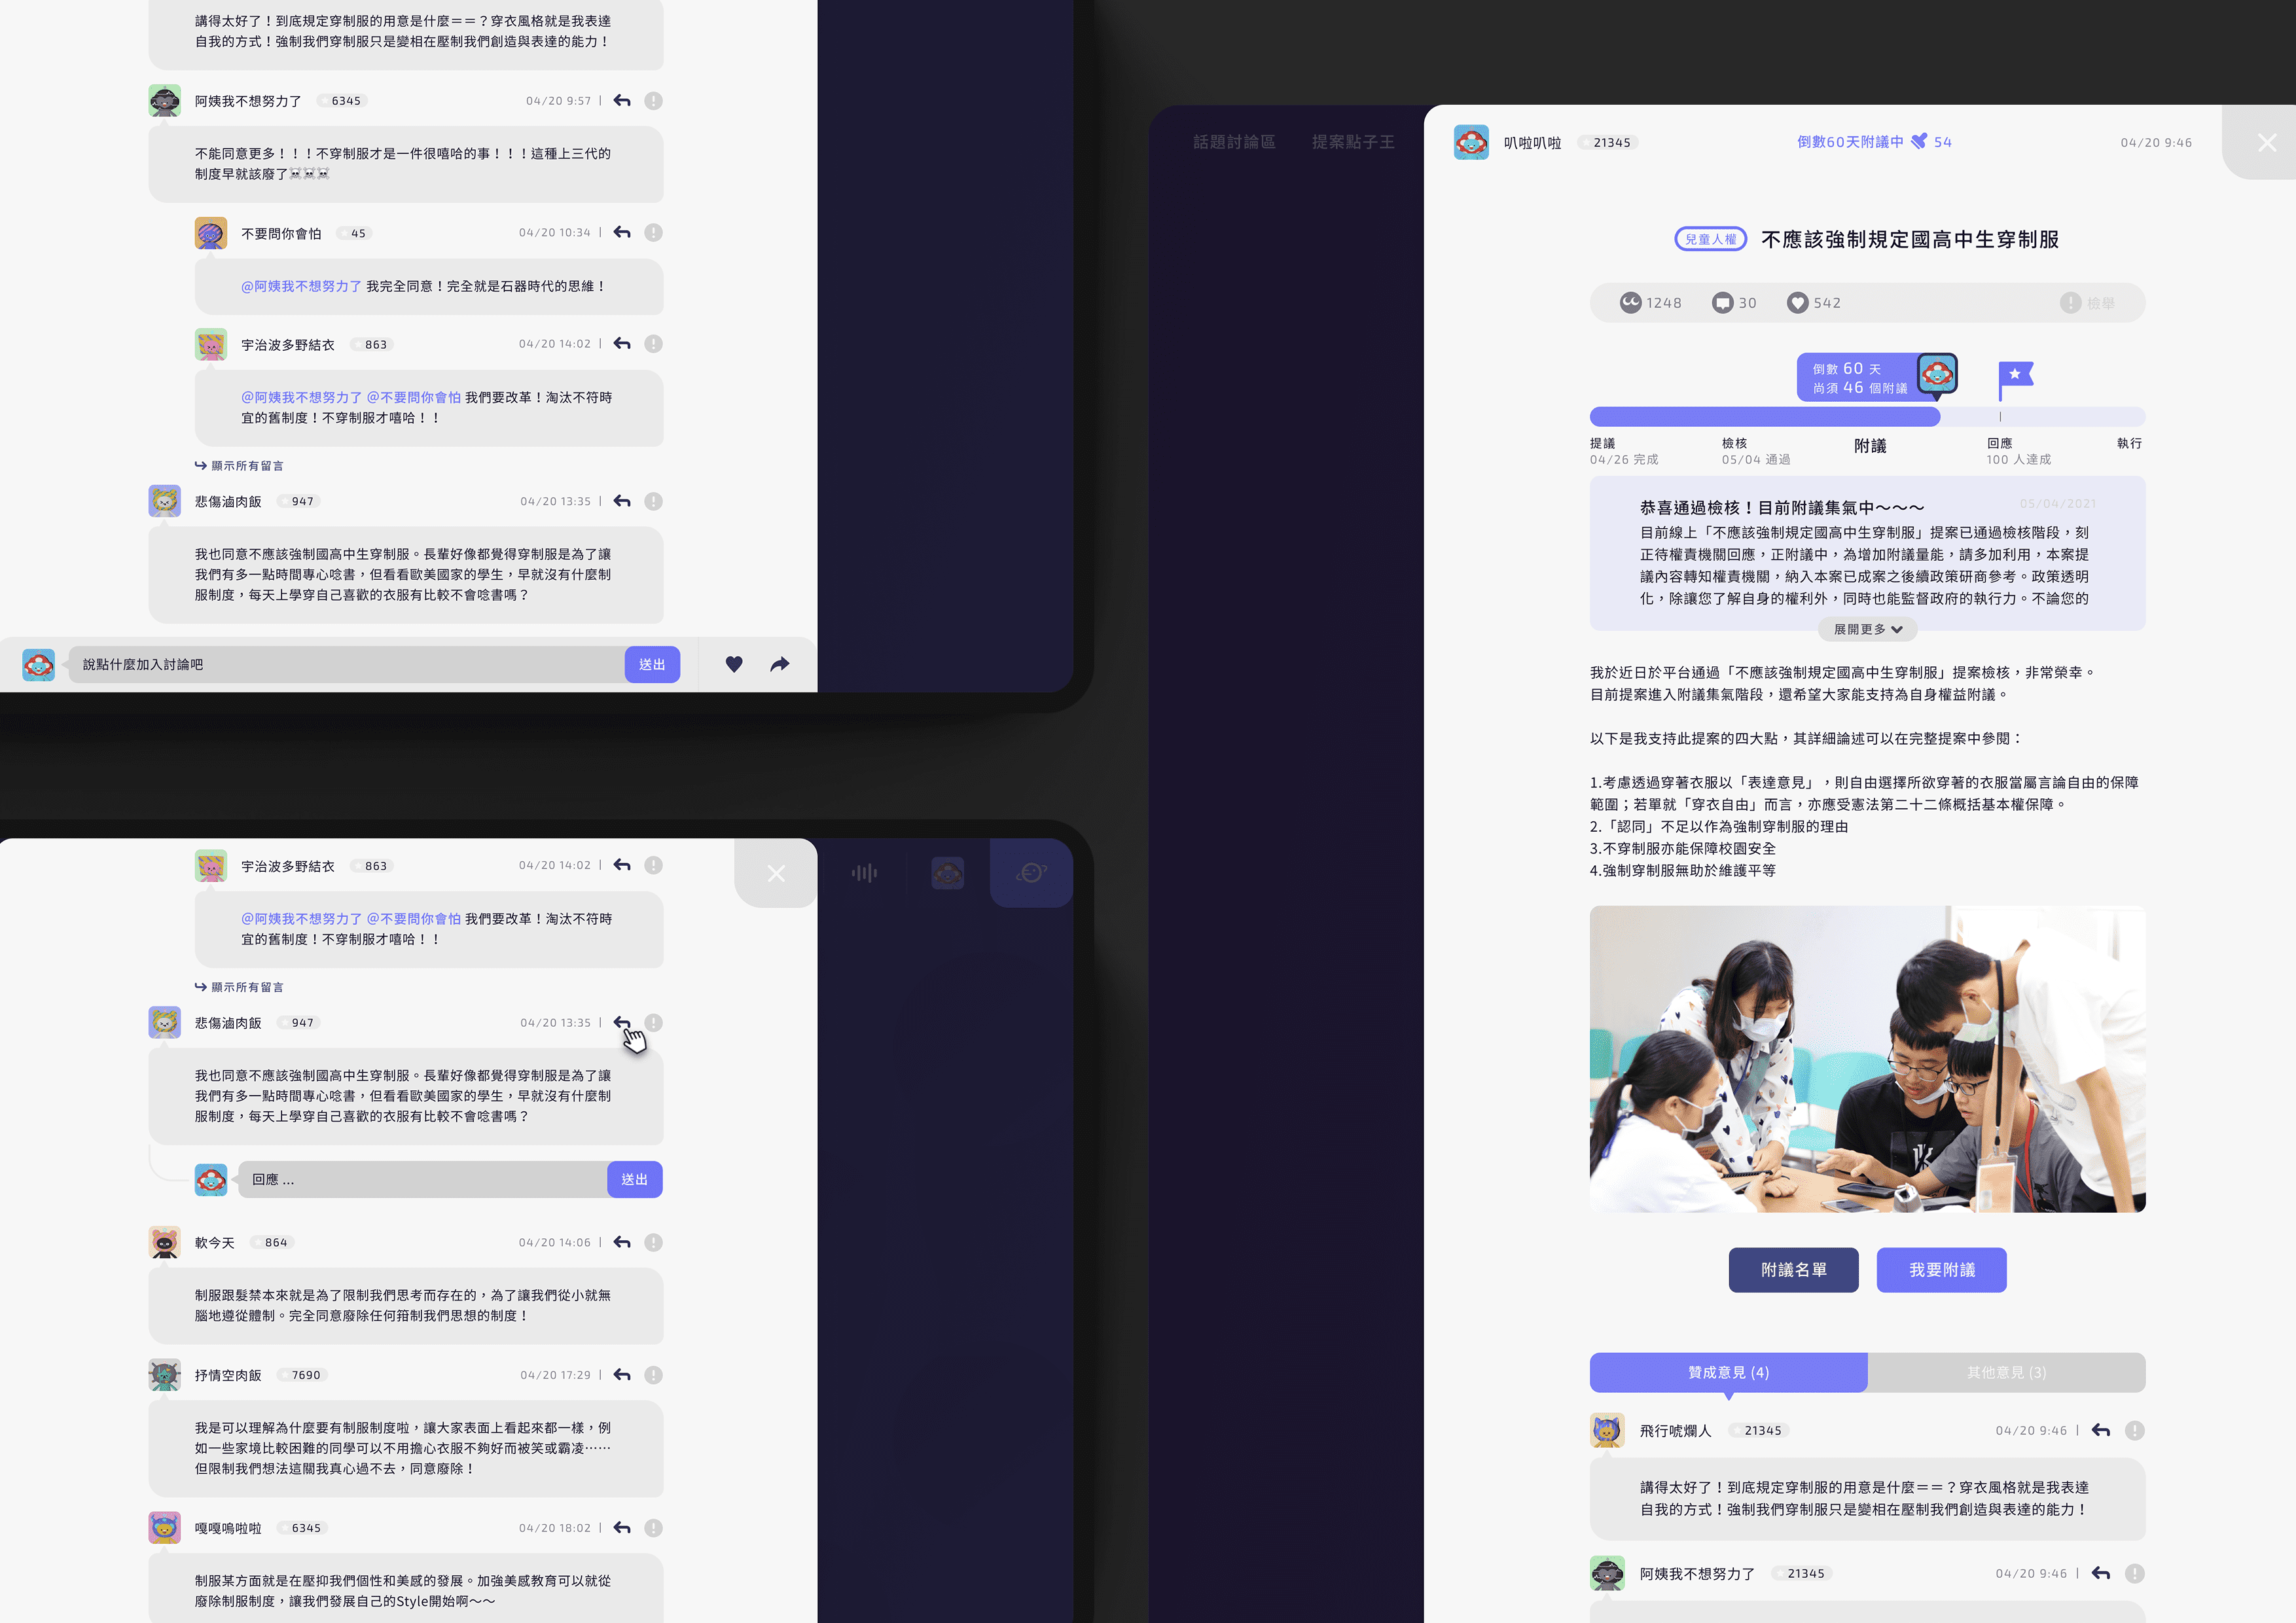Send reply with 送出 beside 回應 field
The height and width of the screenshot is (1623, 2296).
[635, 1180]
